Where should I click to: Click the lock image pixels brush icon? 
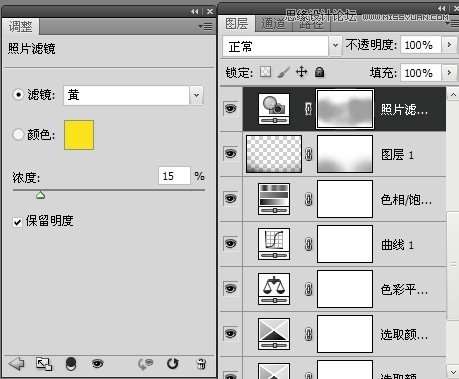point(283,72)
